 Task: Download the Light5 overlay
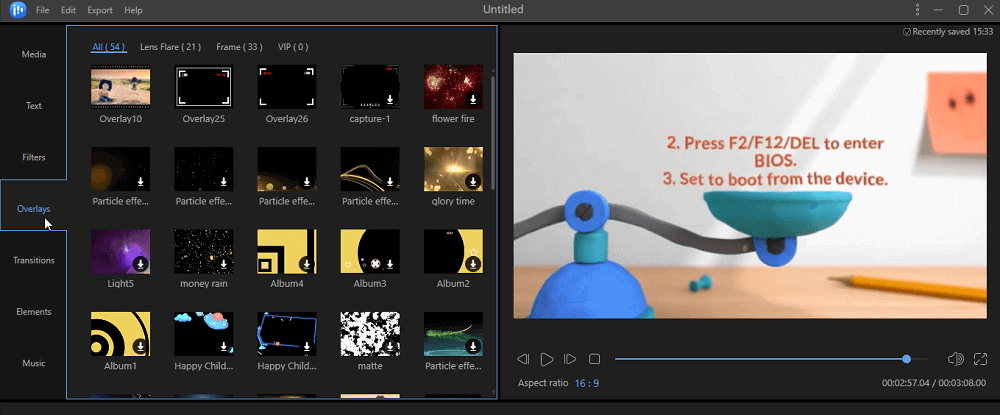coord(141,264)
